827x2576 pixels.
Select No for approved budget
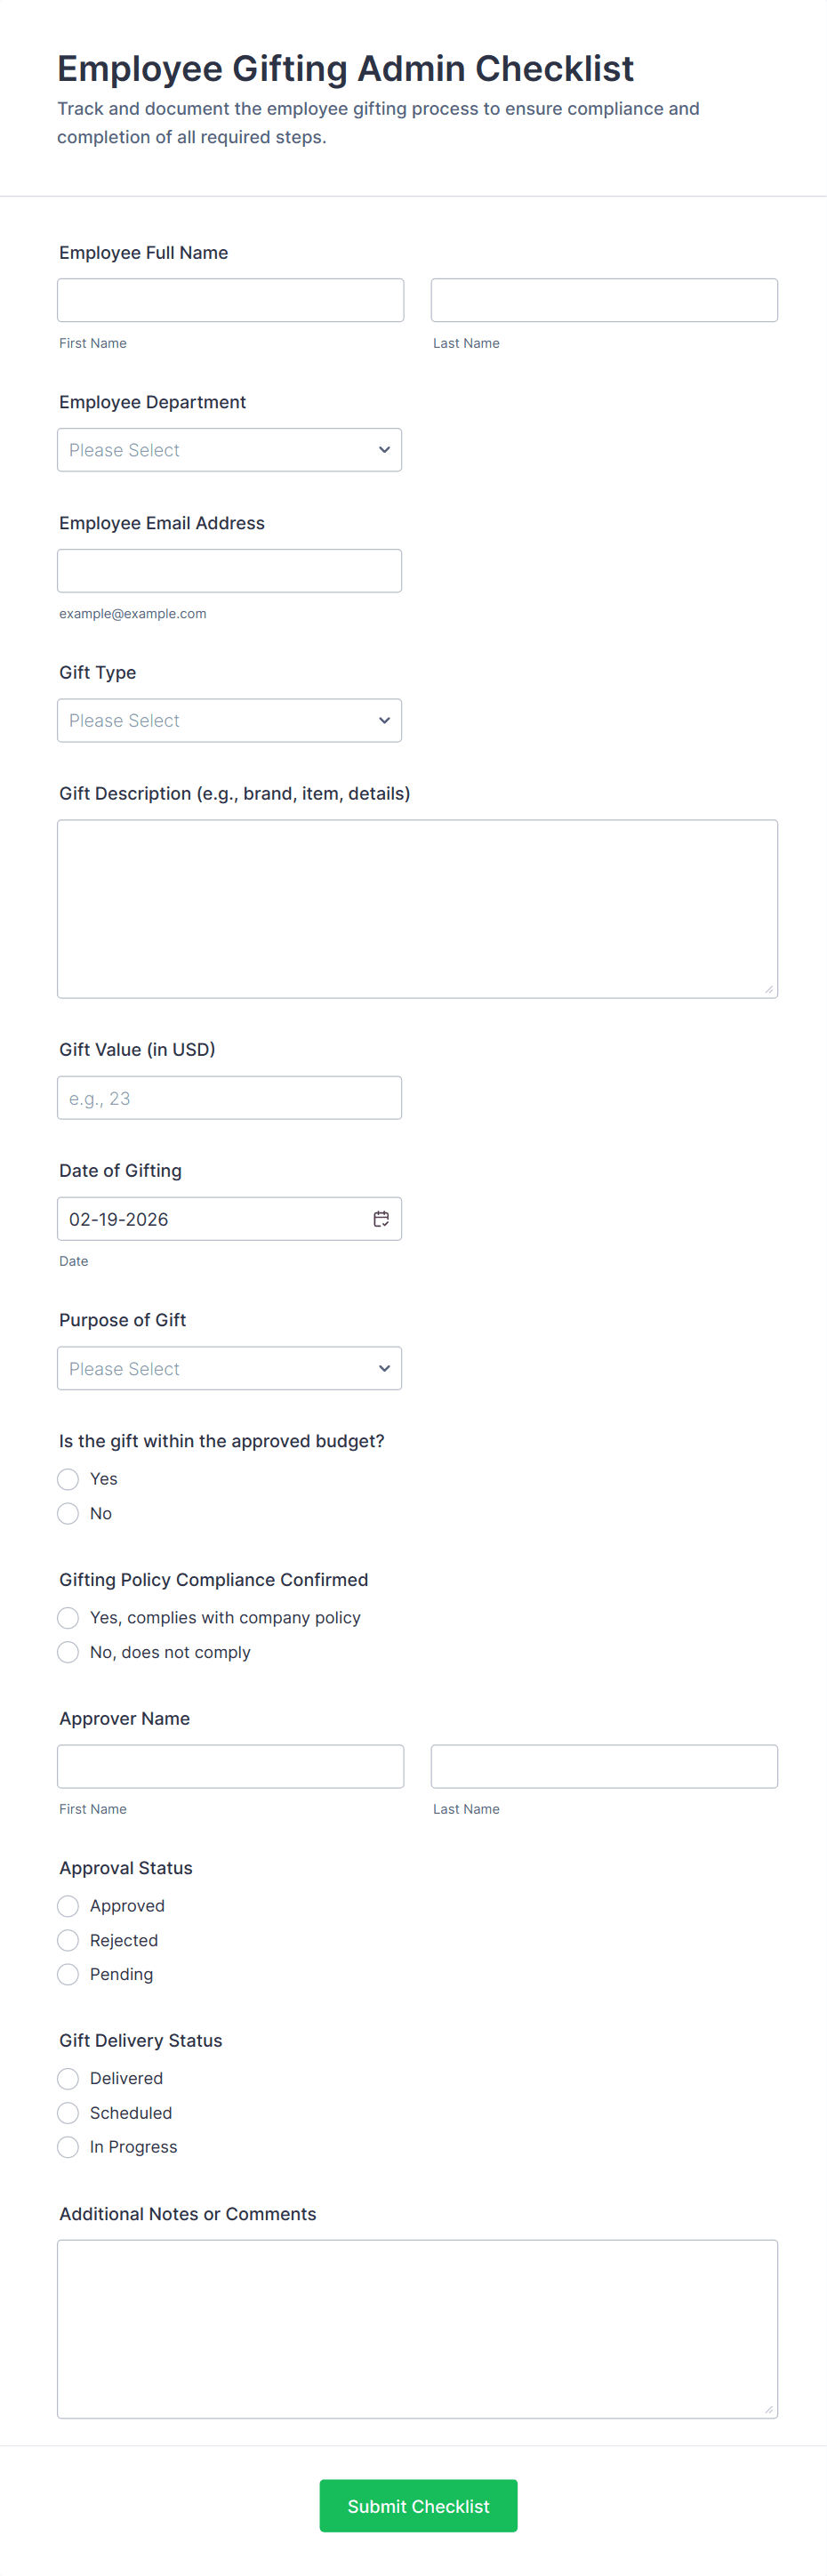68,1513
